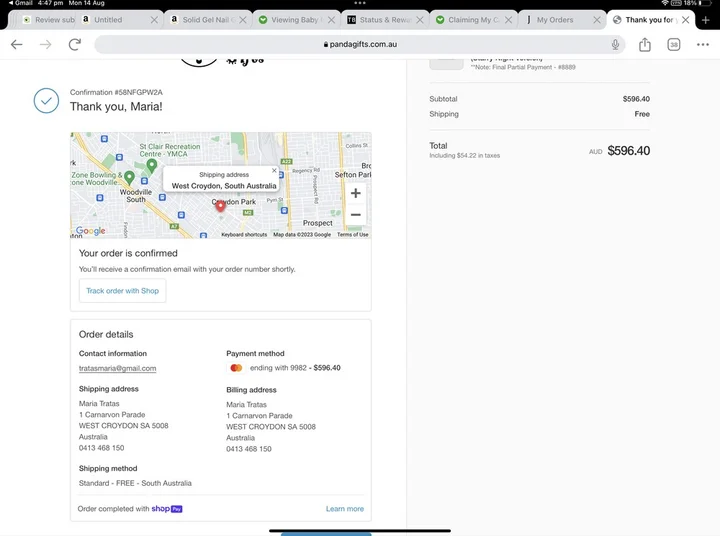720x536 pixels.
Task: Open the share sheet icon
Action: click(645, 45)
